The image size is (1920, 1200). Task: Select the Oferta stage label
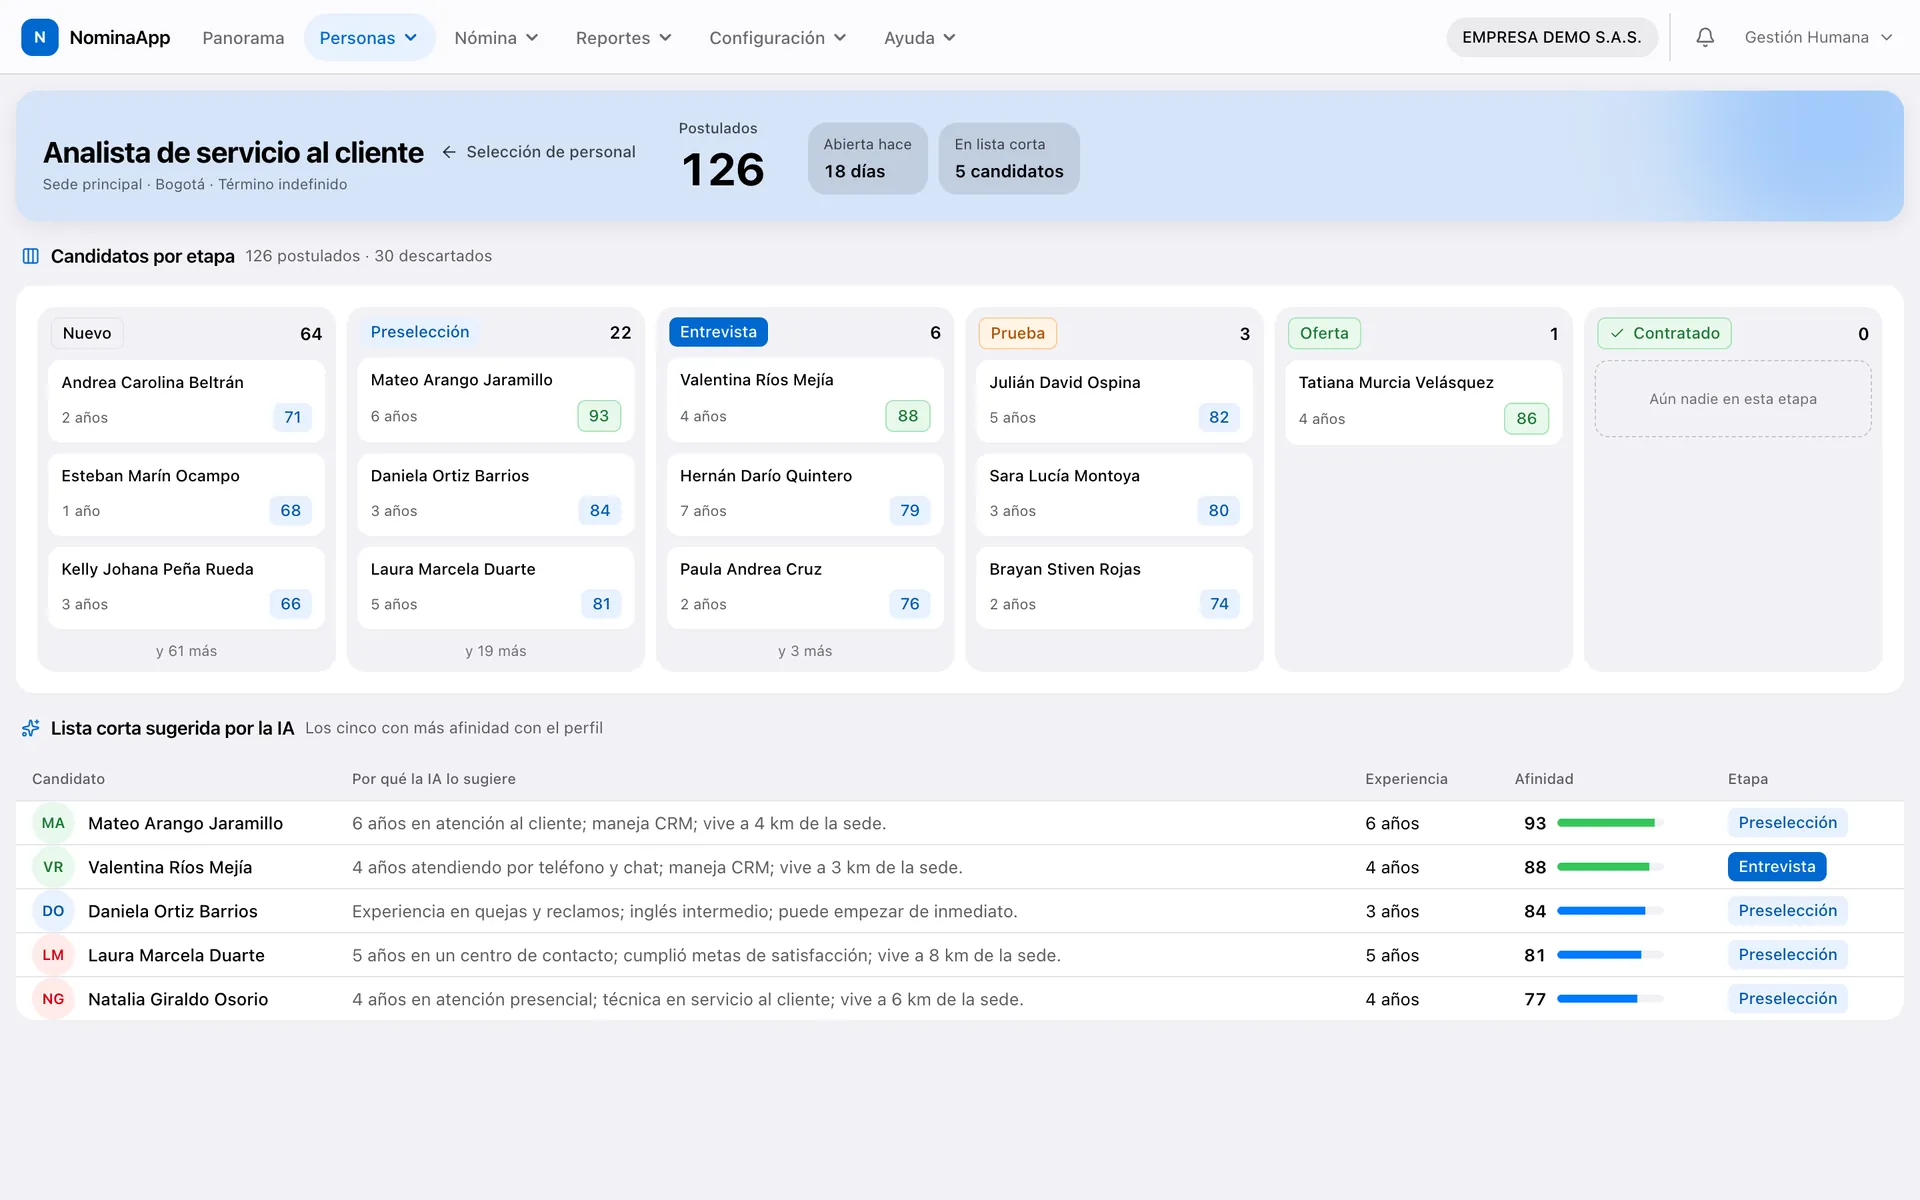point(1324,333)
